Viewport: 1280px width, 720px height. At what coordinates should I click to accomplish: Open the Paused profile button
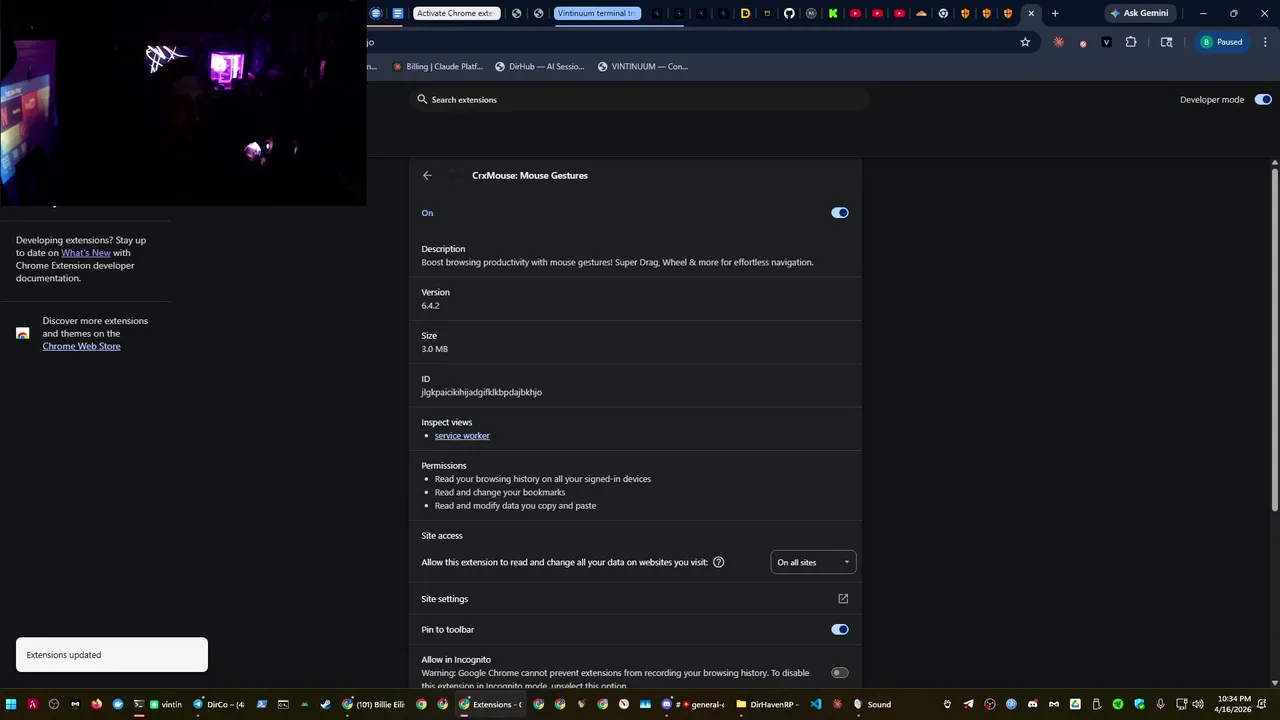[x=1222, y=42]
